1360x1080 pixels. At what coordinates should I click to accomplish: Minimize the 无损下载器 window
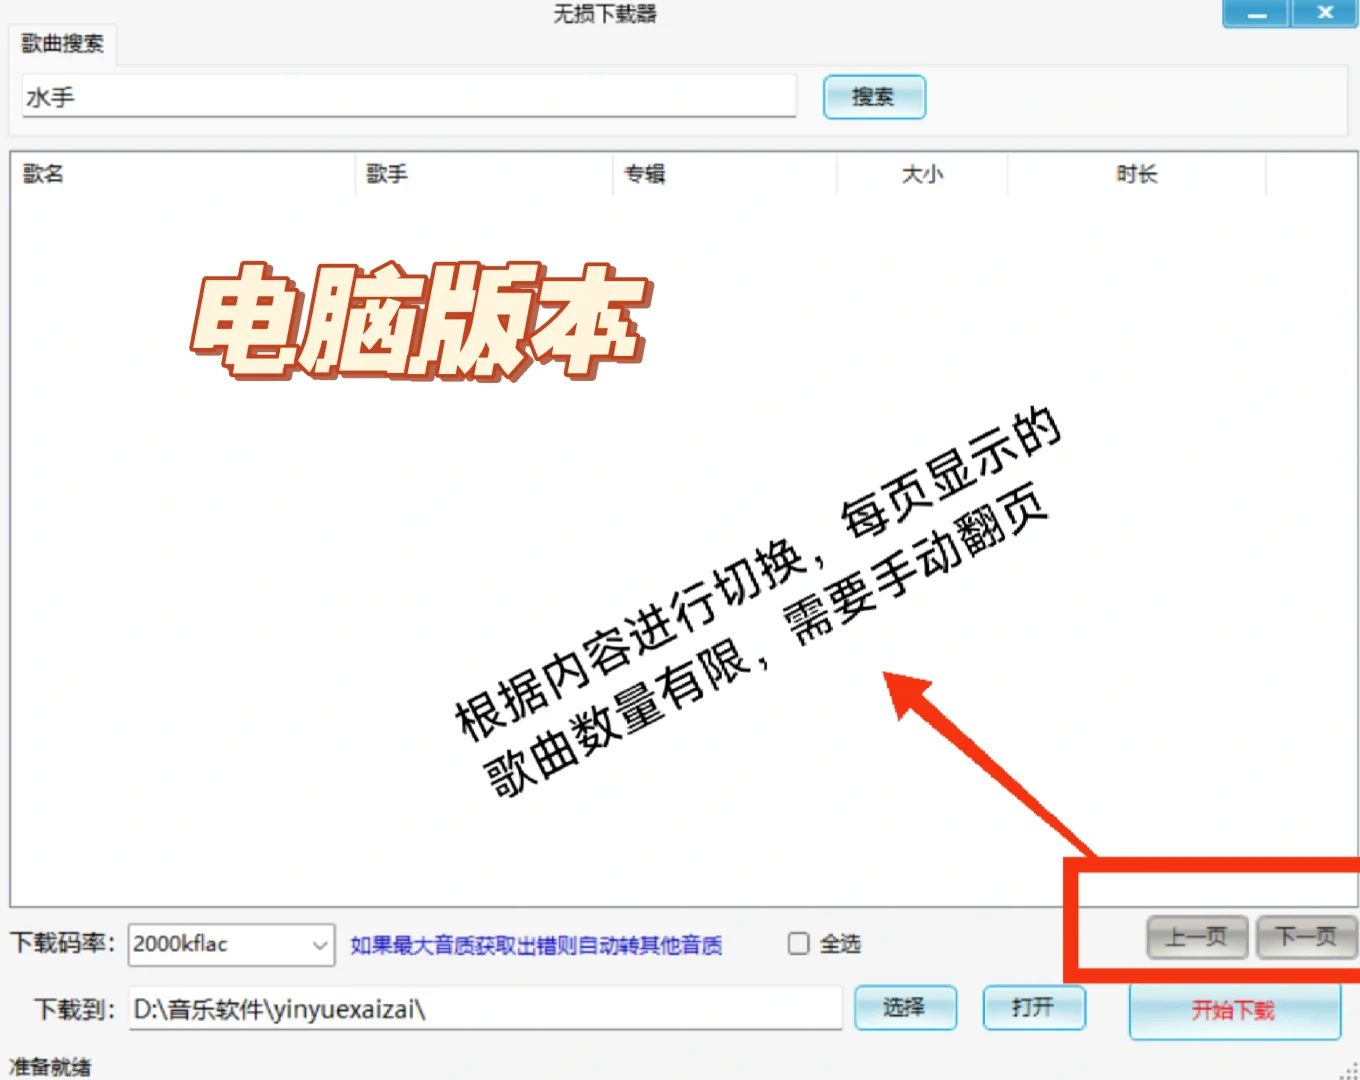1255,13
